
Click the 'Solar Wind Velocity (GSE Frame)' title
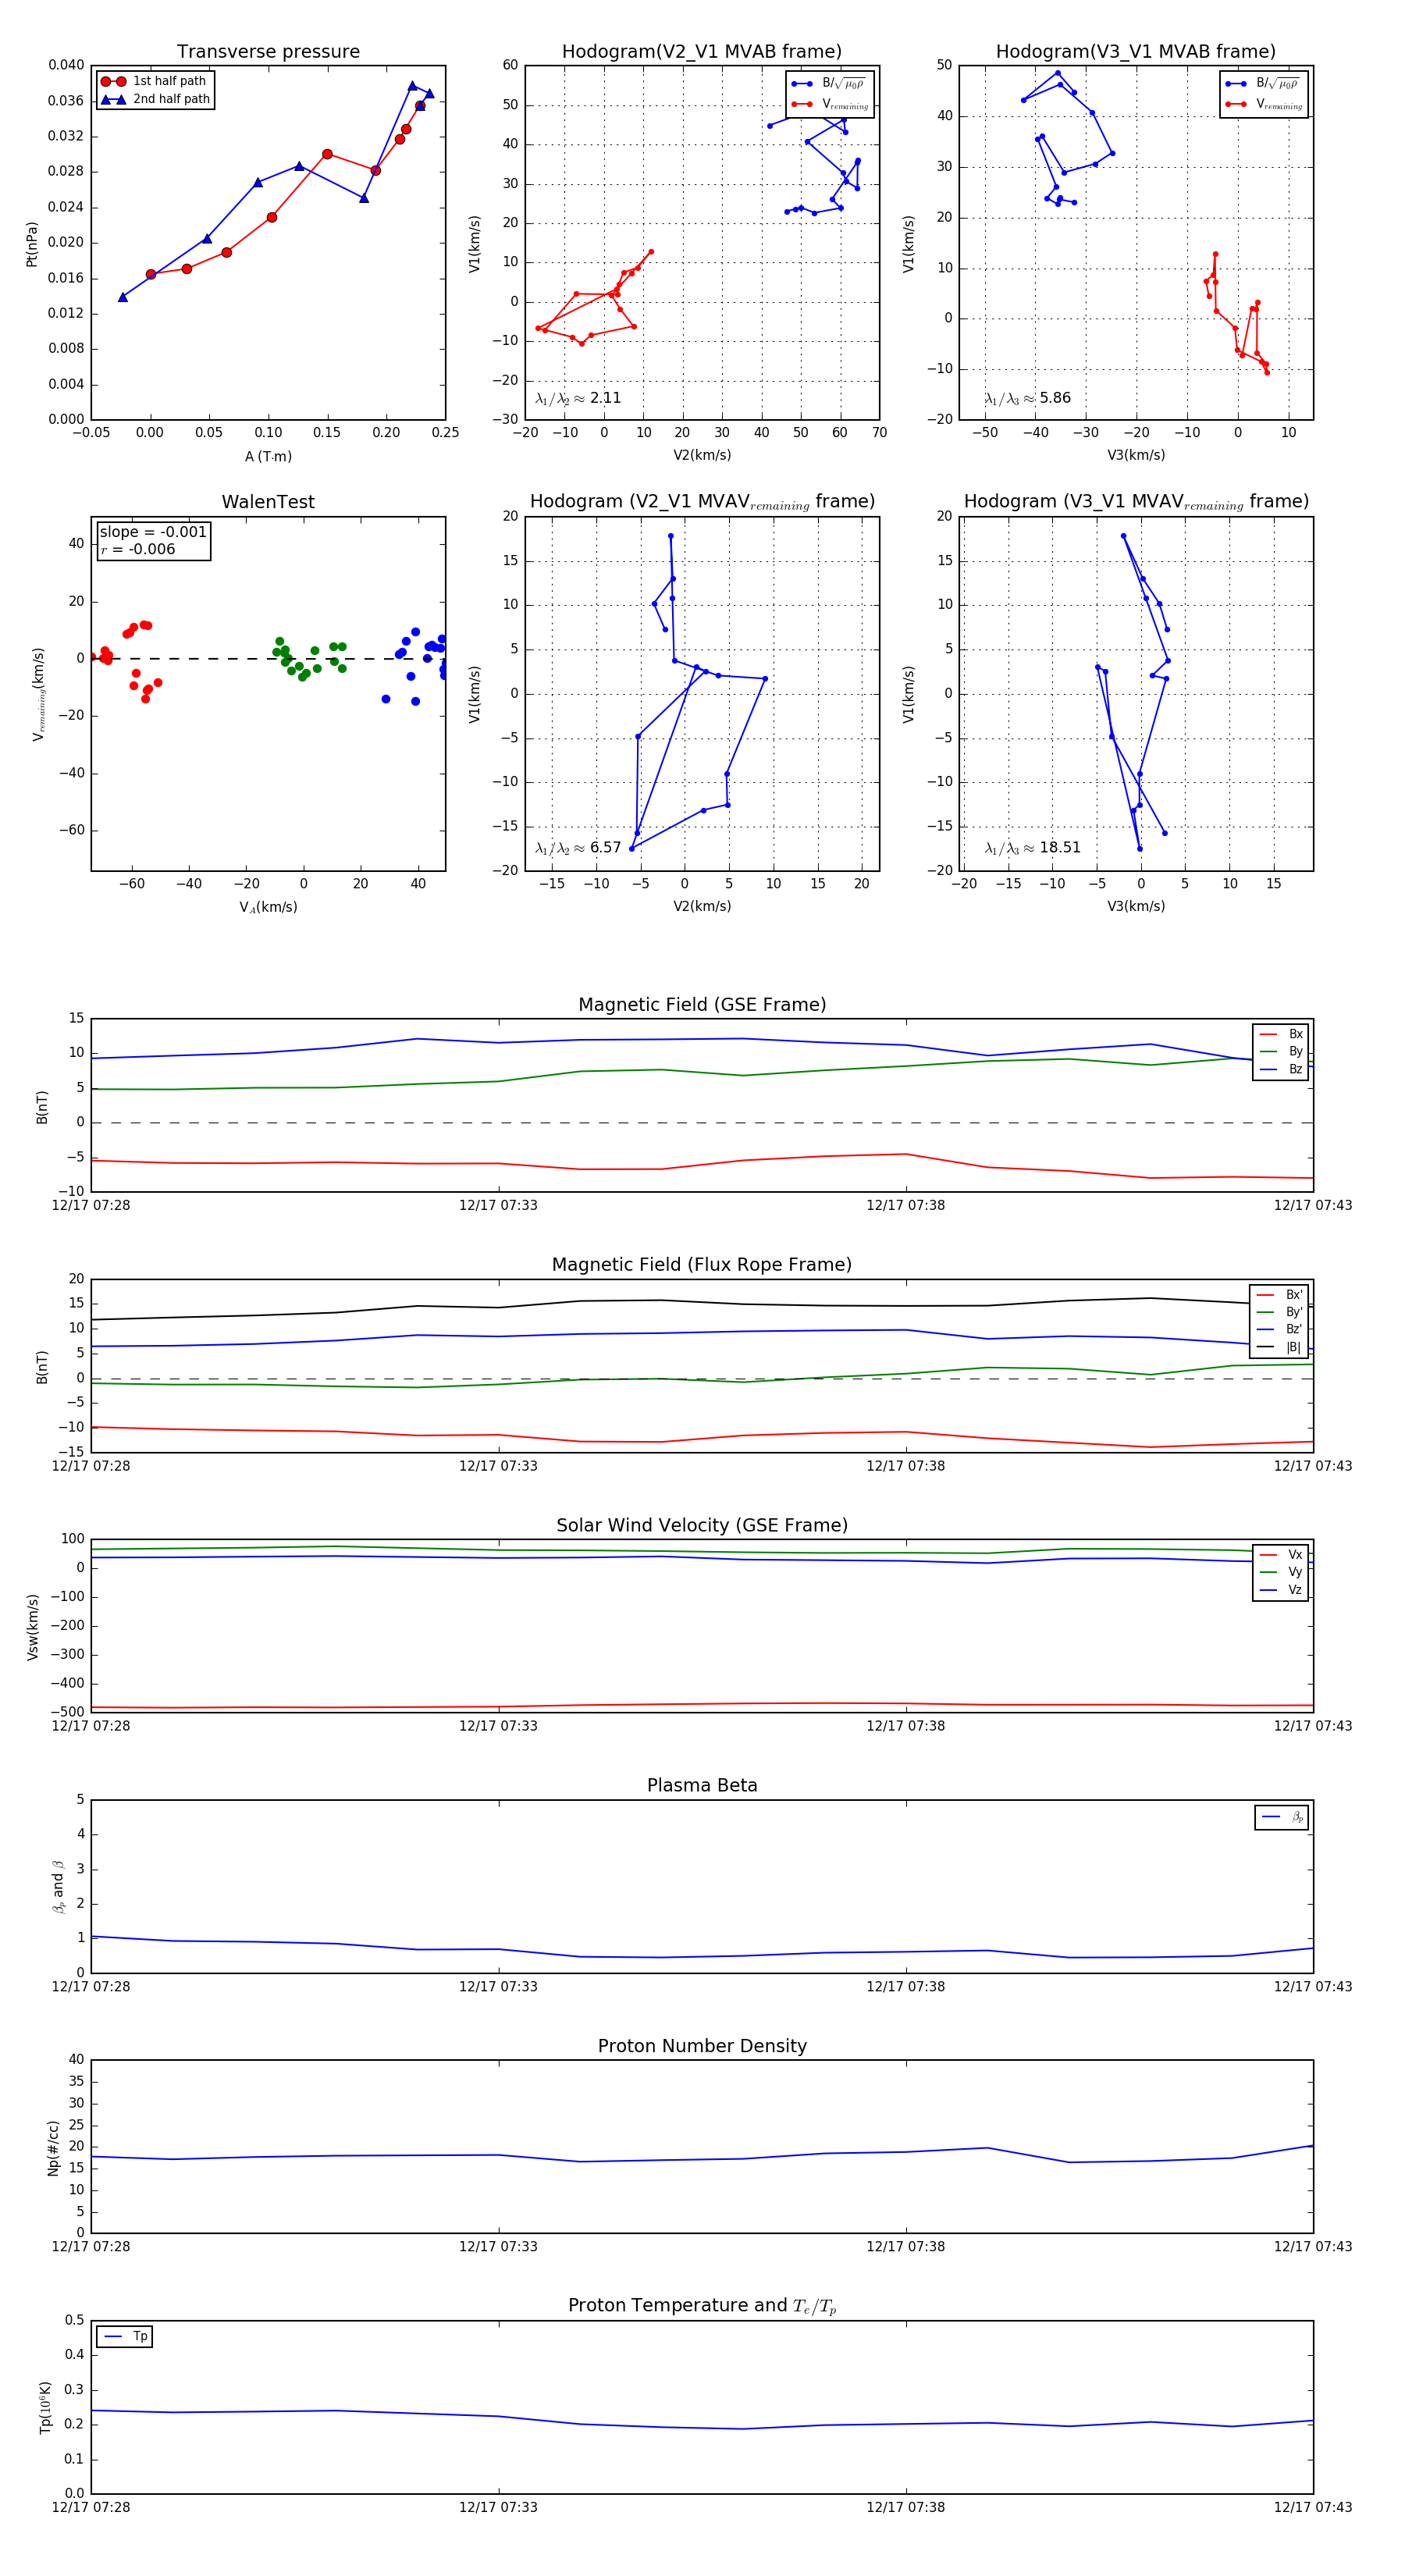[x=702, y=1525]
